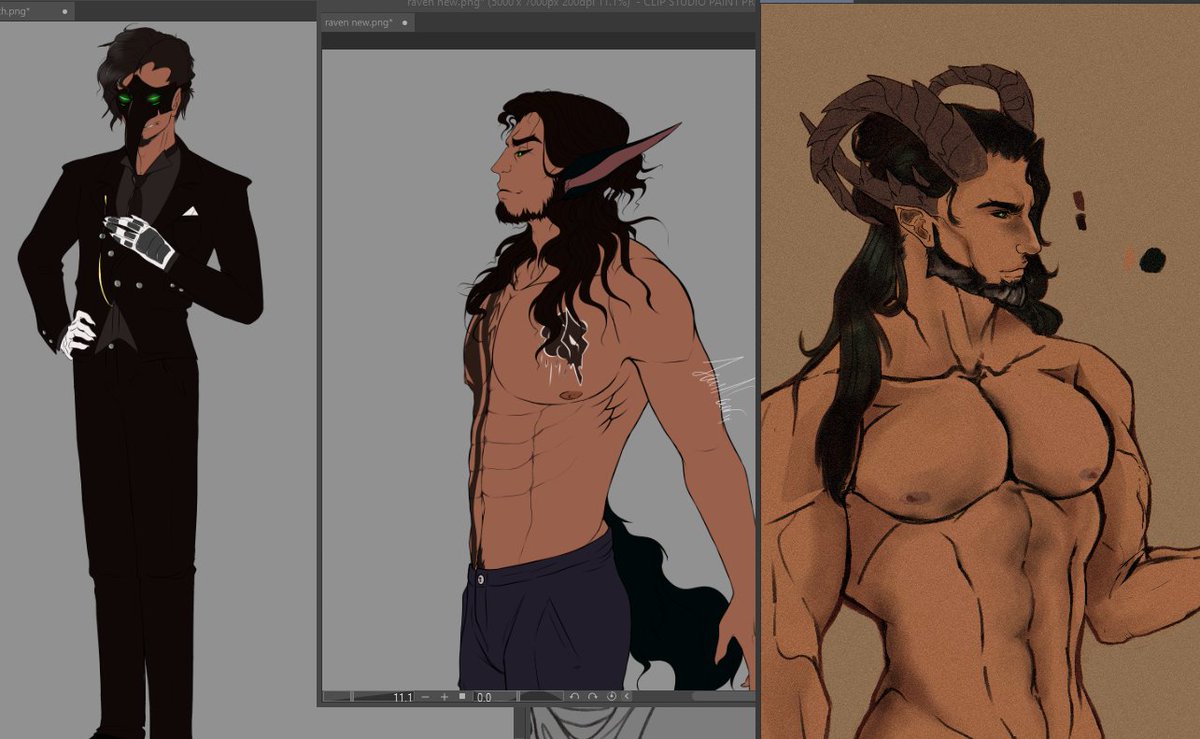Click the fit-to-screen square icon
1200x739 pixels.
462,696
